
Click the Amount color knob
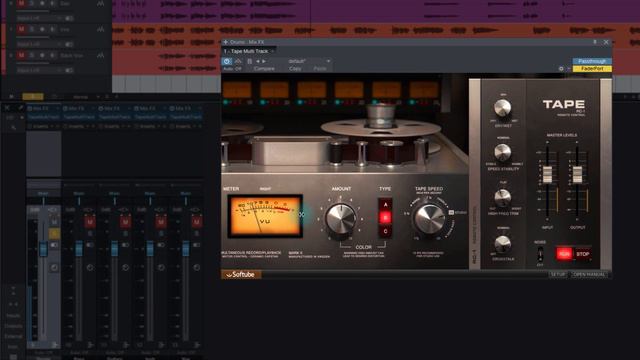[x=340, y=219]
